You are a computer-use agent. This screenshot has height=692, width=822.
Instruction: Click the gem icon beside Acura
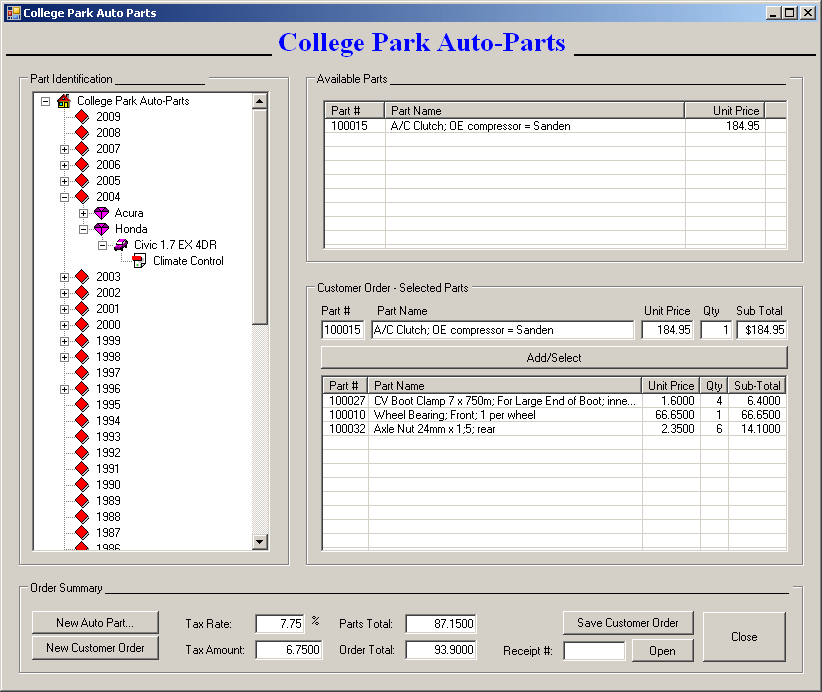click(x=101, y=213)
